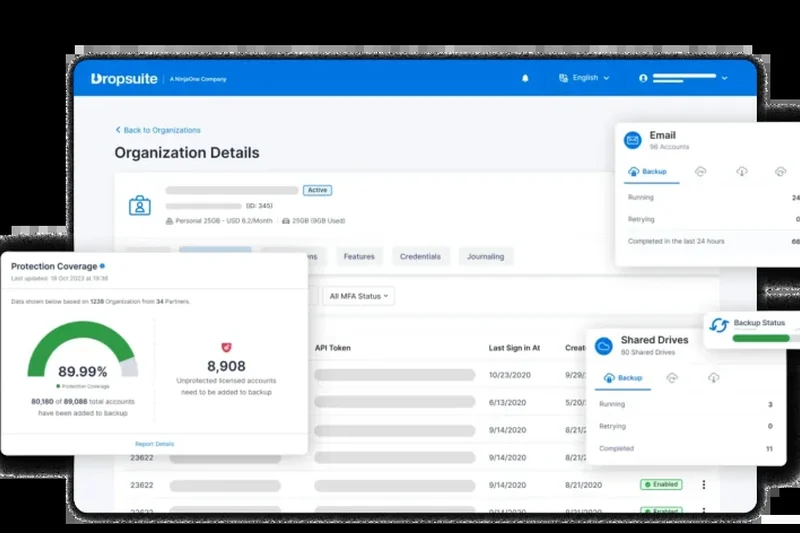
Task: Click the language globe icon
Action: coord(563,78)
